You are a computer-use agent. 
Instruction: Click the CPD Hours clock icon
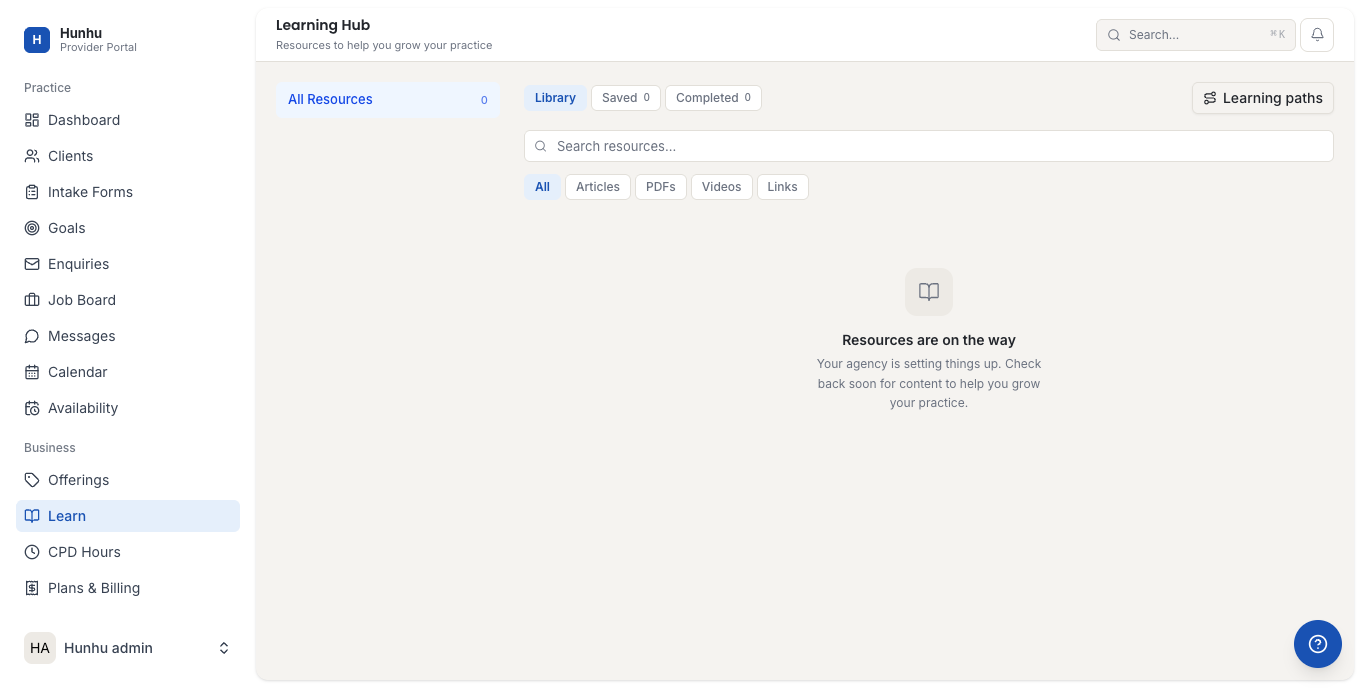[32, 552]
